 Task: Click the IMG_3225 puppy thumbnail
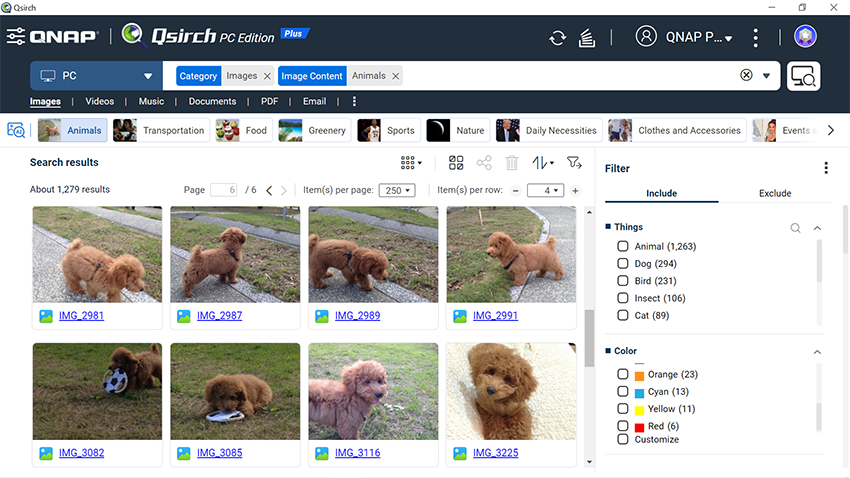(510, 391)
